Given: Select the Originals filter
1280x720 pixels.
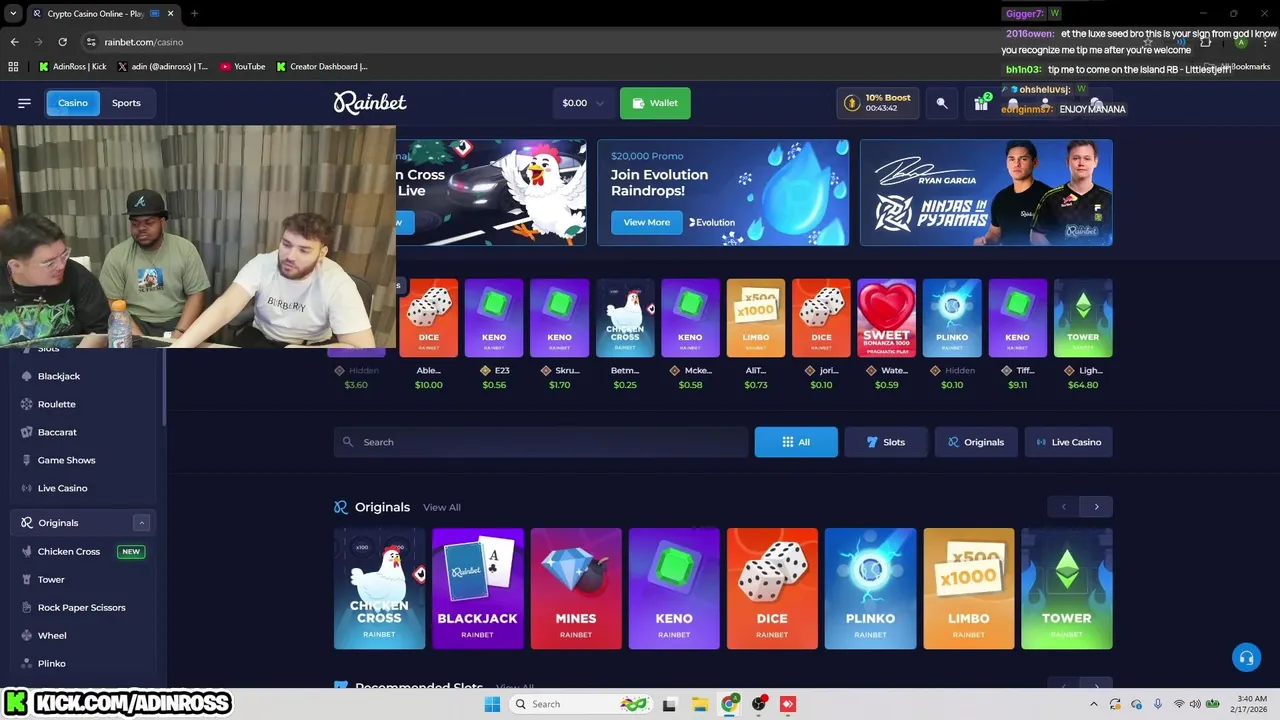Looking at the screenshot, I should [x=976, y=442].
